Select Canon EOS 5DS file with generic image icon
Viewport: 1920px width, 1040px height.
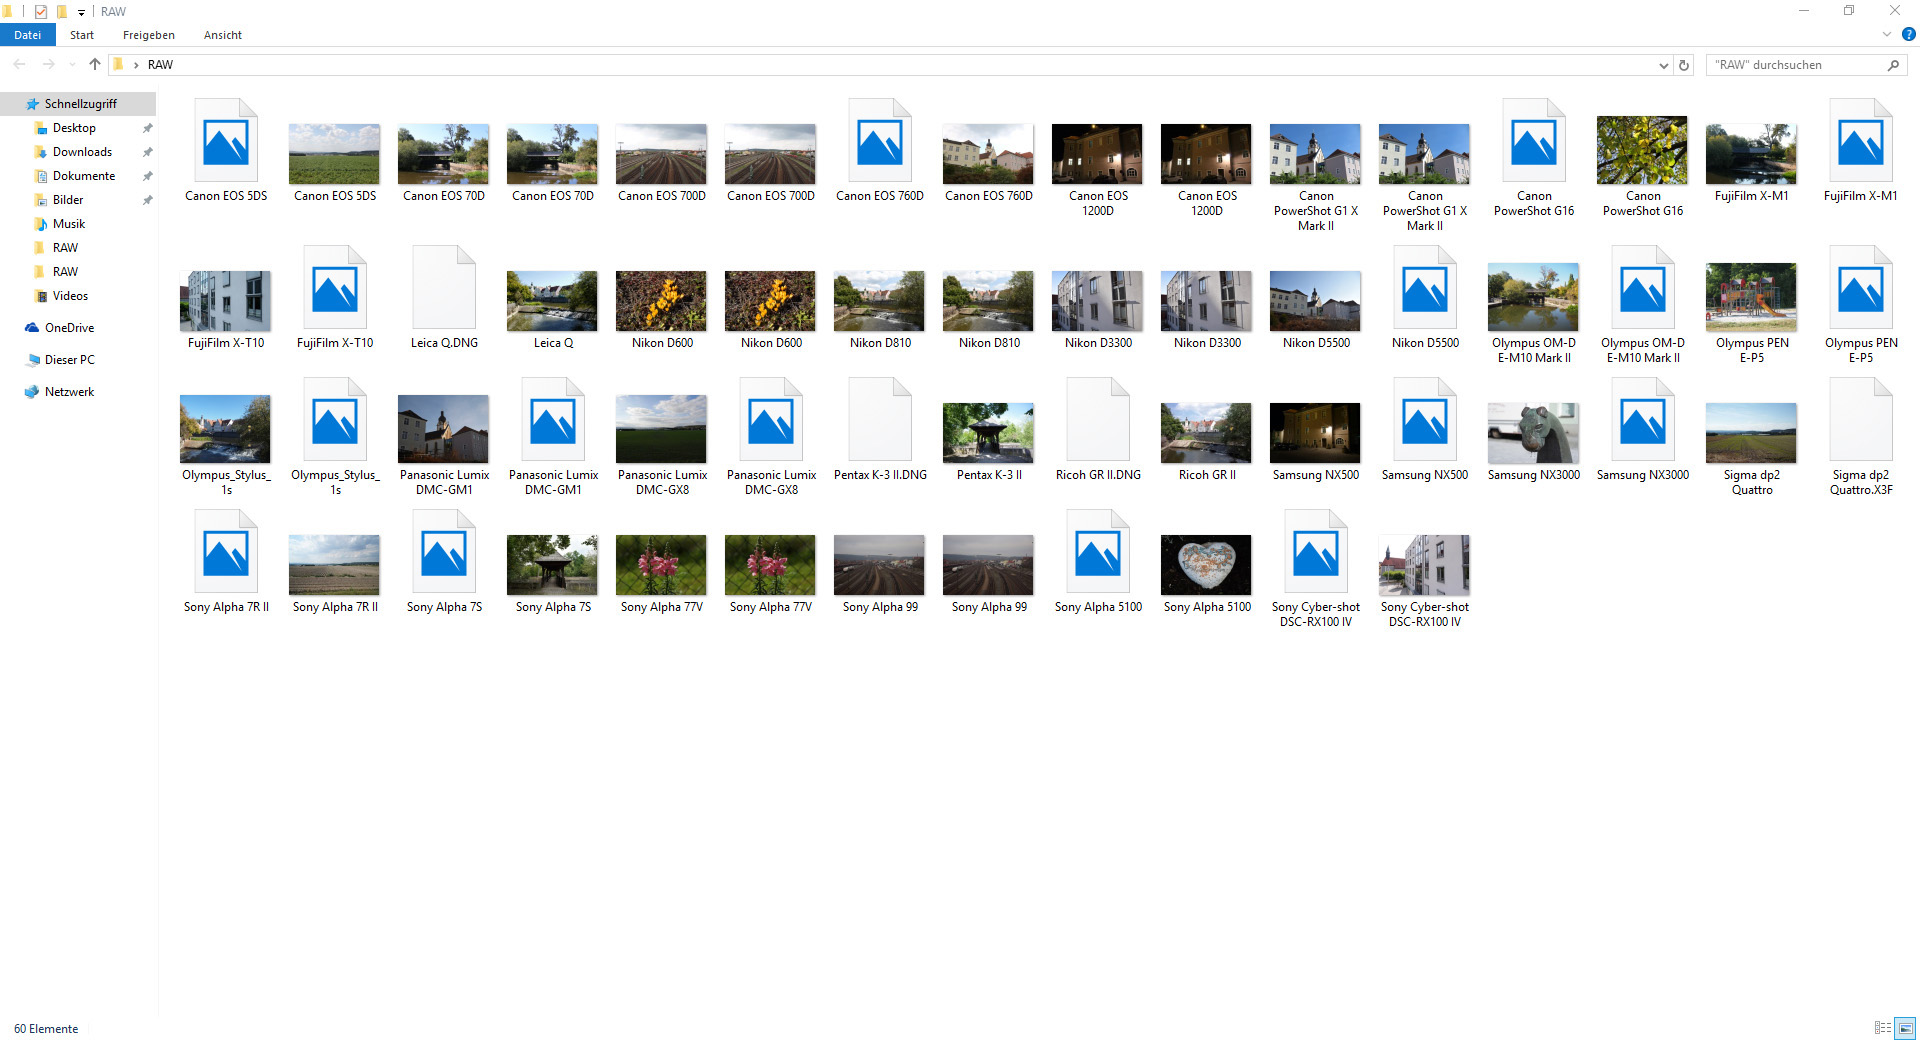point(226,141)
